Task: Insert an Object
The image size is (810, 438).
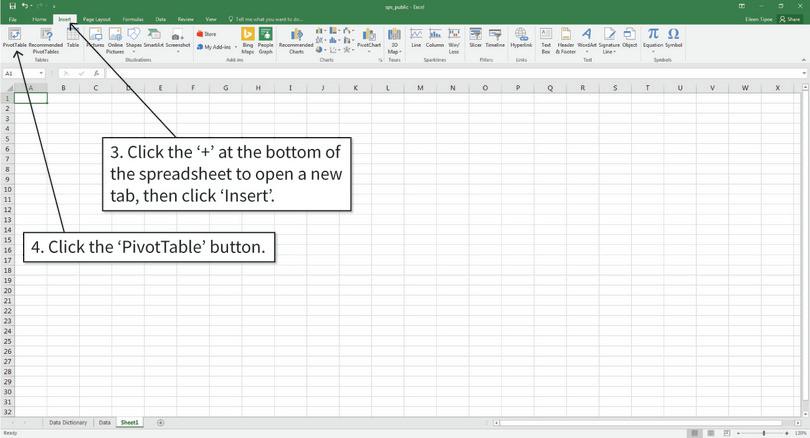Action: coord(630,38)
